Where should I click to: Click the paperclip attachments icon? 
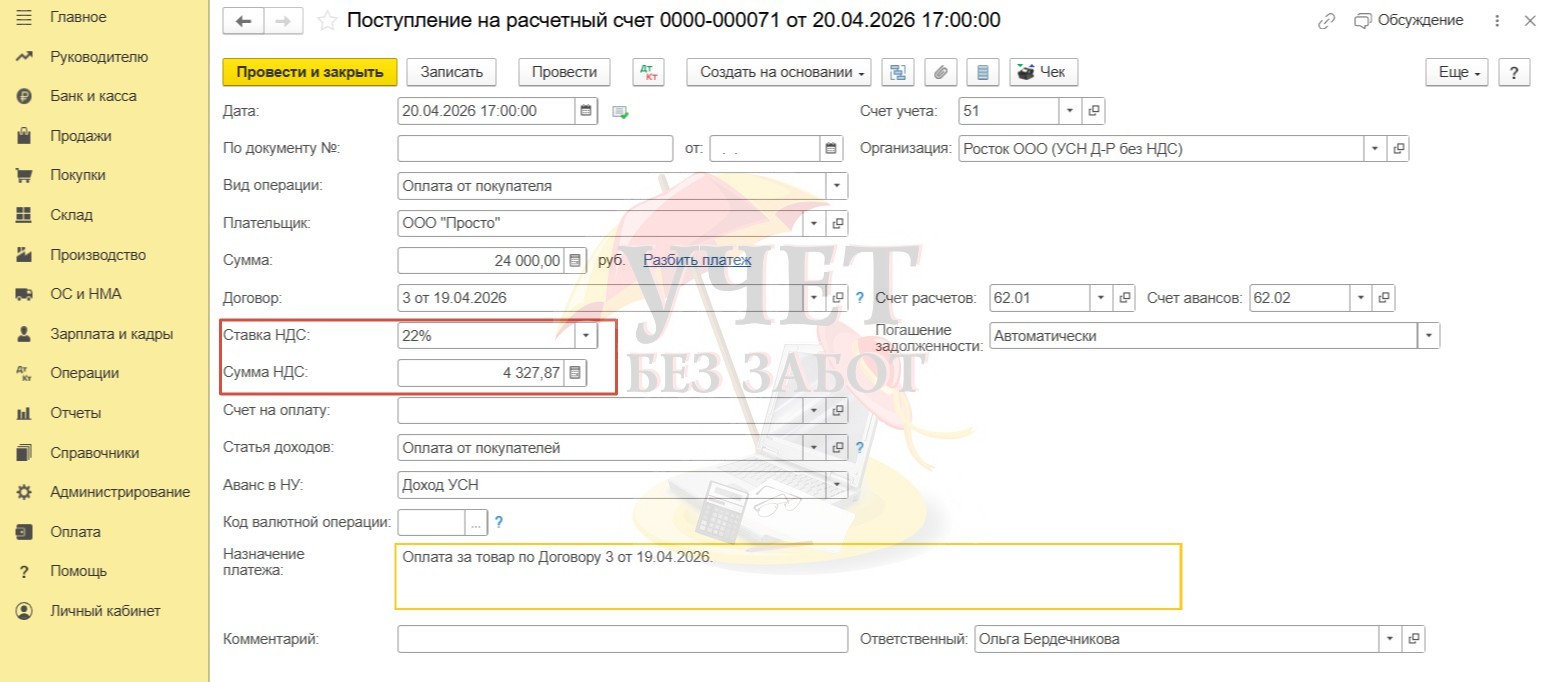(x=940, y=72)
